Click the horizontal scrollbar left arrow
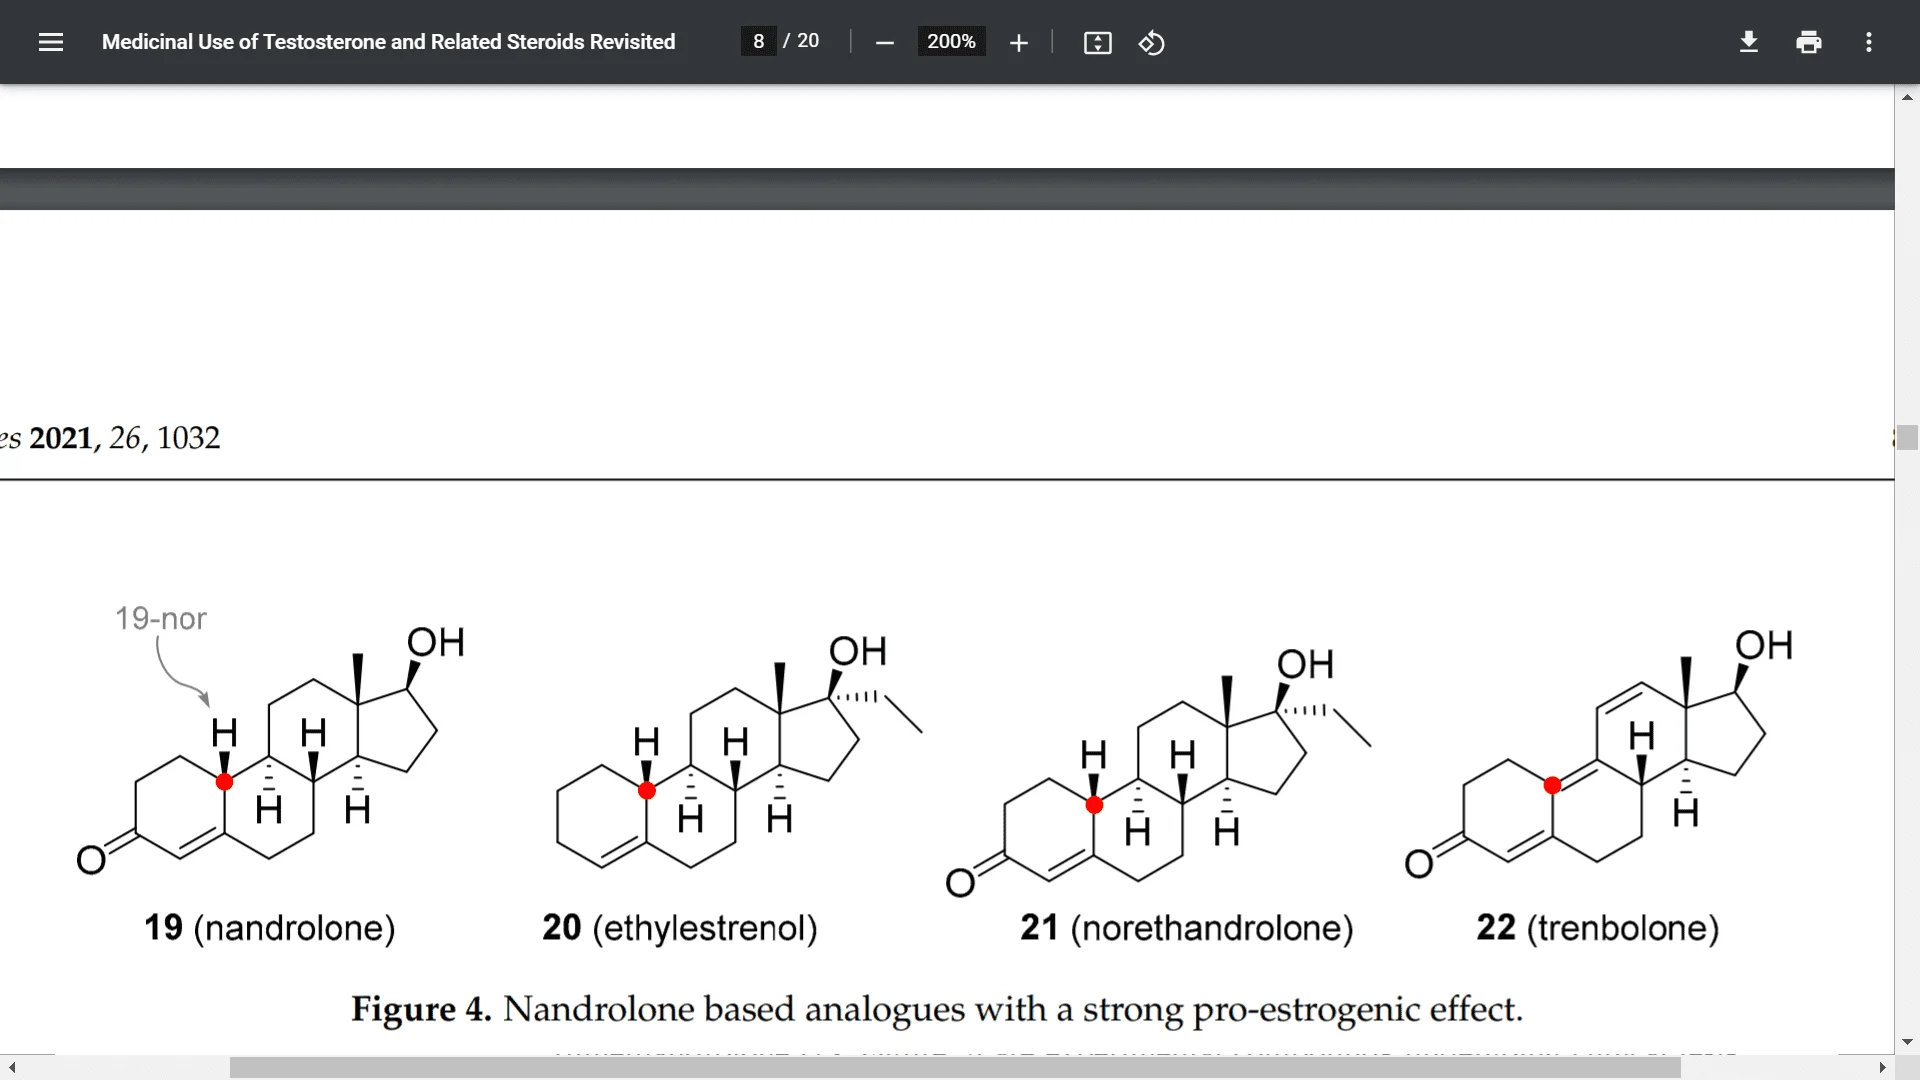This screenshot has width=1920, height=1080. tap(11, 1068)
